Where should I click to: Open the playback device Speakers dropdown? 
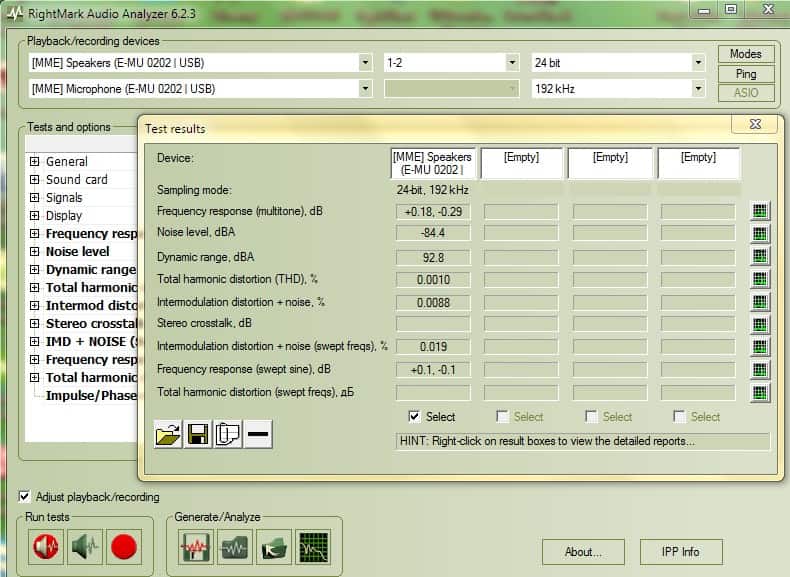point(365,63)
